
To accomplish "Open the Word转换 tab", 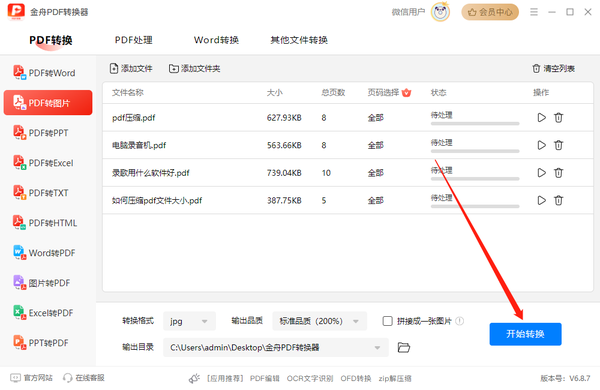I will 216,40.
